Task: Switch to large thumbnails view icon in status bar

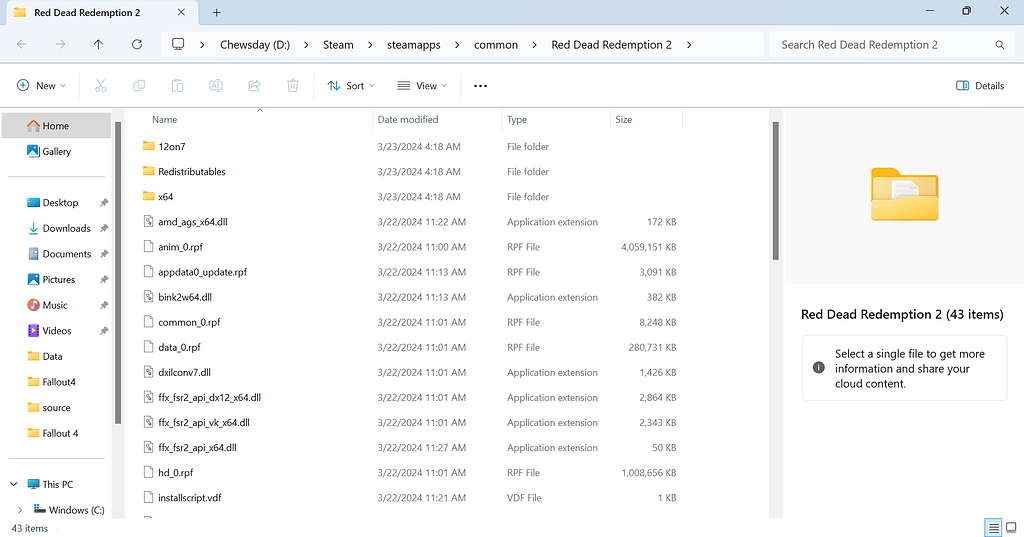Action: tap(1011, 528)
